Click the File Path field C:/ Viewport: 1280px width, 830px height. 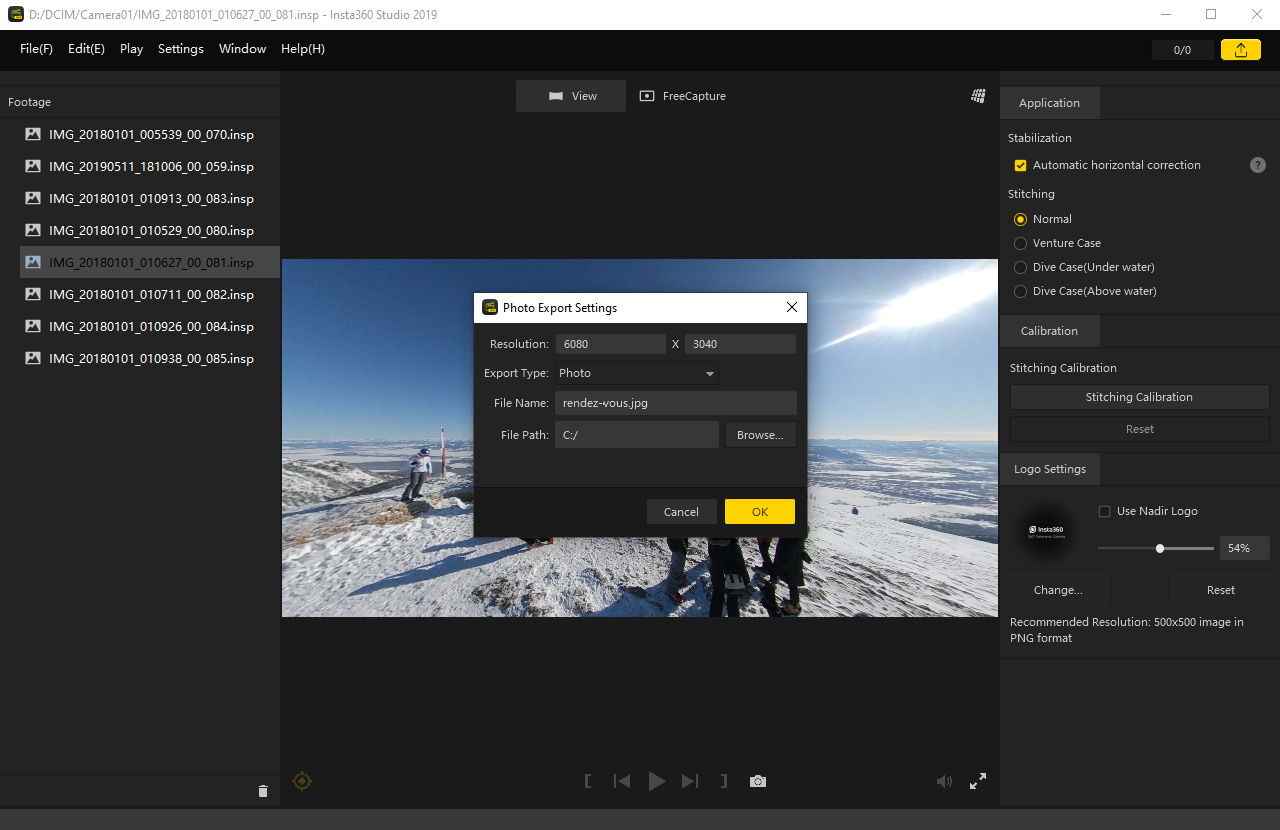click(x=637, y=435)
